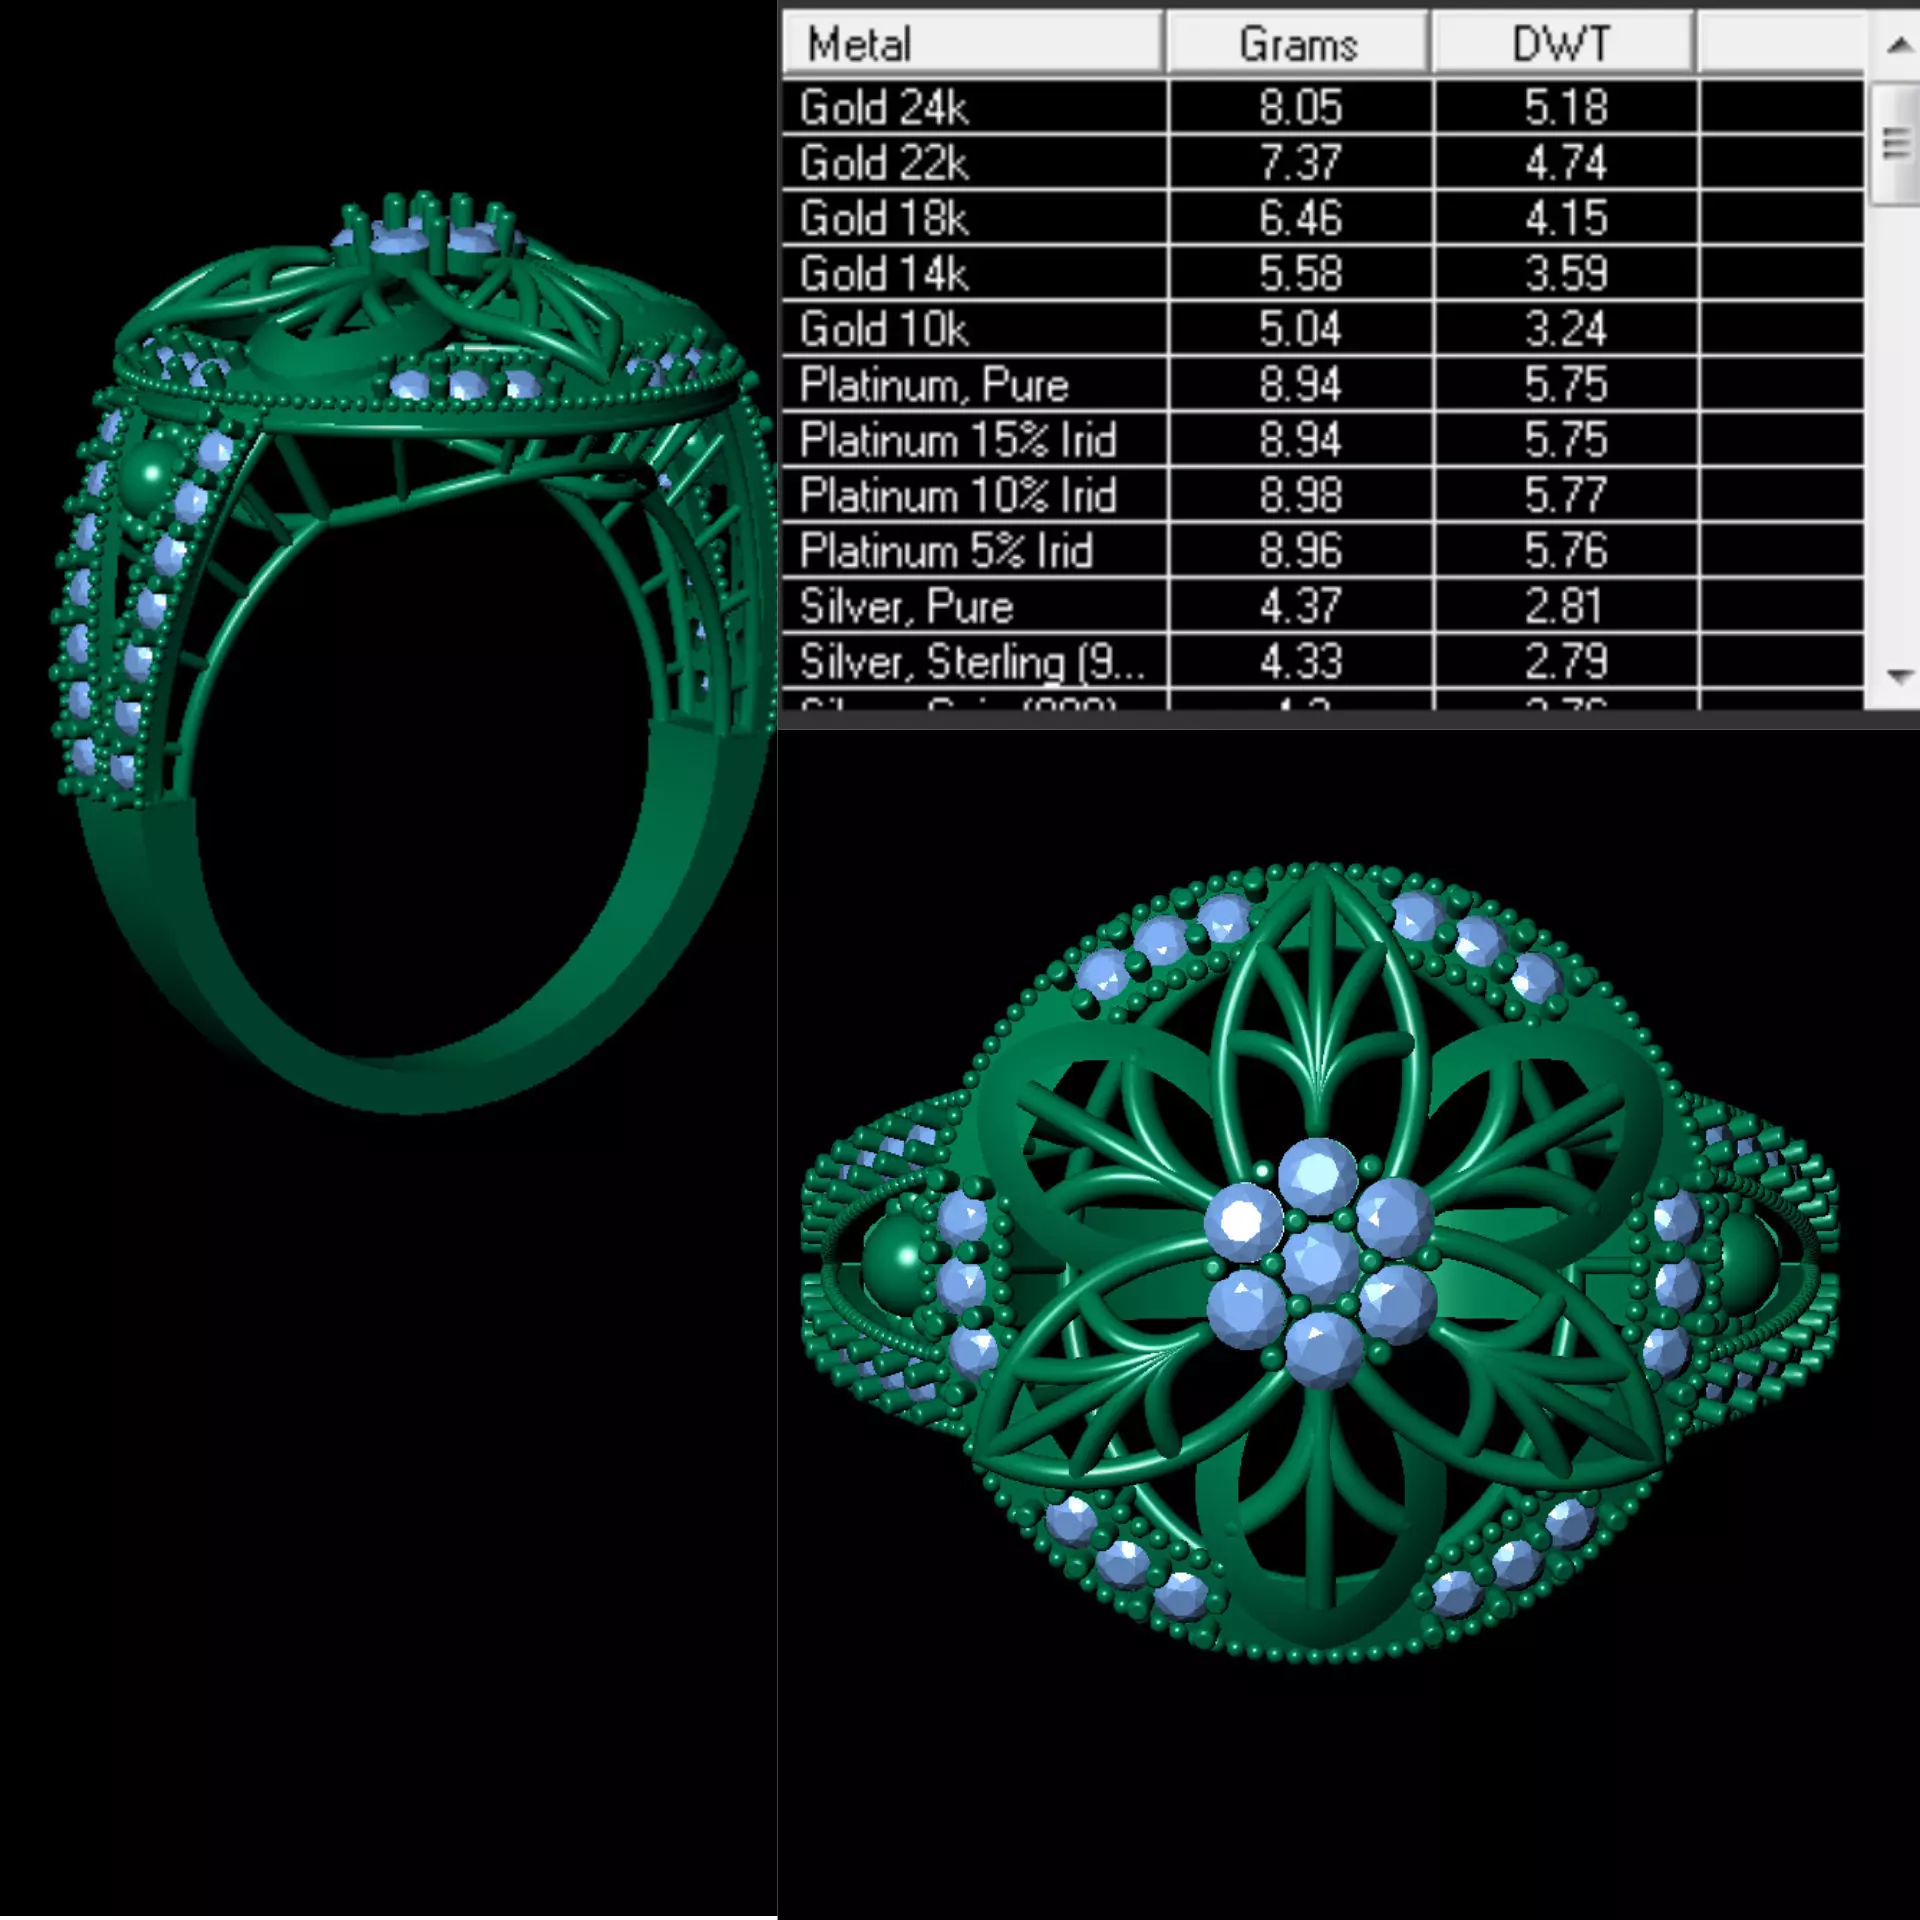This screenshot has width=1920, height=1920.
Task: Select the Platinum 10% Irid row
Action: [1322, 495]
